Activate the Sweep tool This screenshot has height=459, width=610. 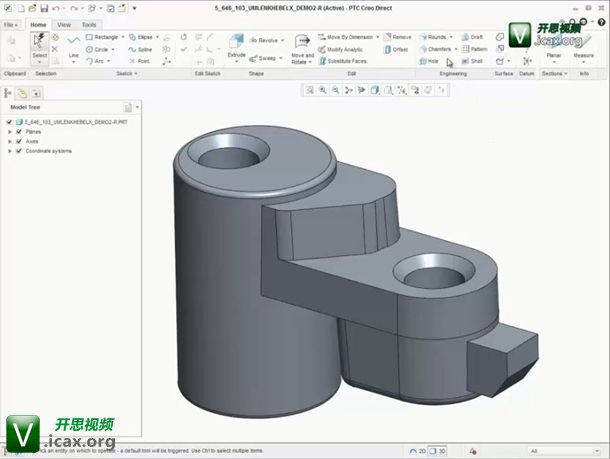click(266, 60)
